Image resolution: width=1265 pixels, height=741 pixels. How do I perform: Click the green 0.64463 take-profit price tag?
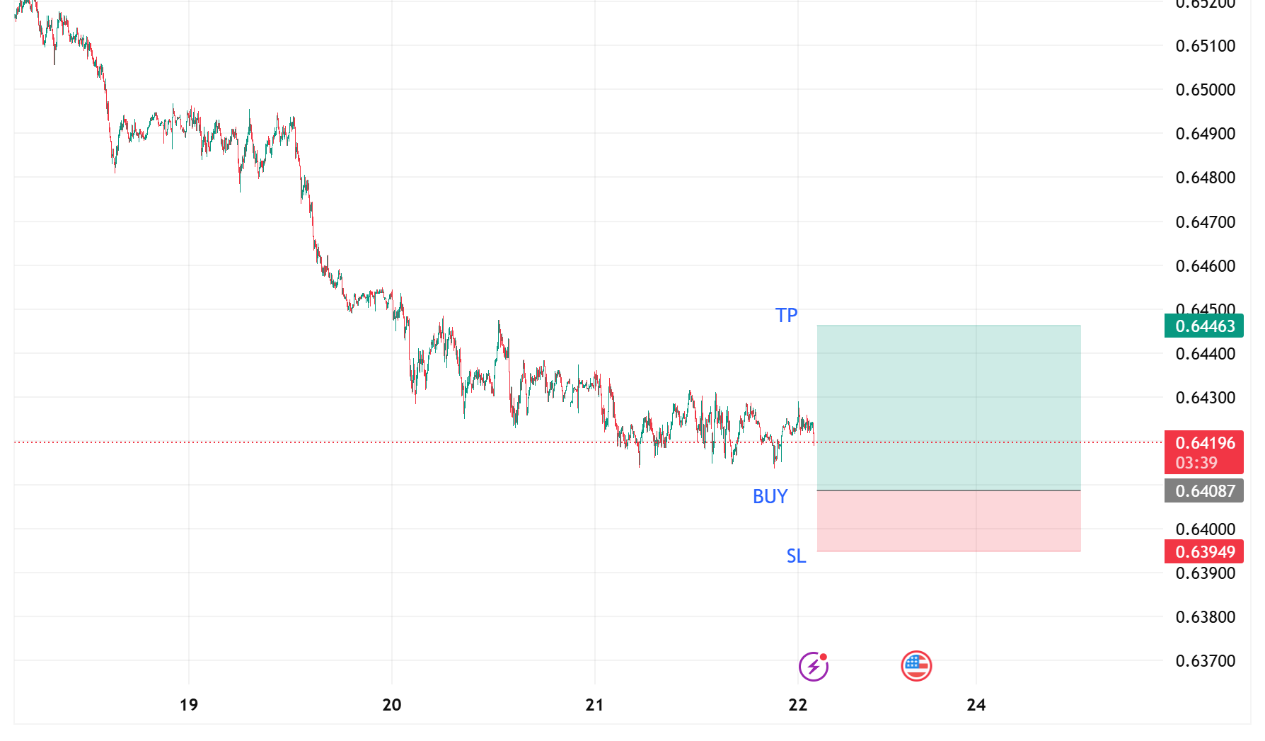[x=1204, y=326]
